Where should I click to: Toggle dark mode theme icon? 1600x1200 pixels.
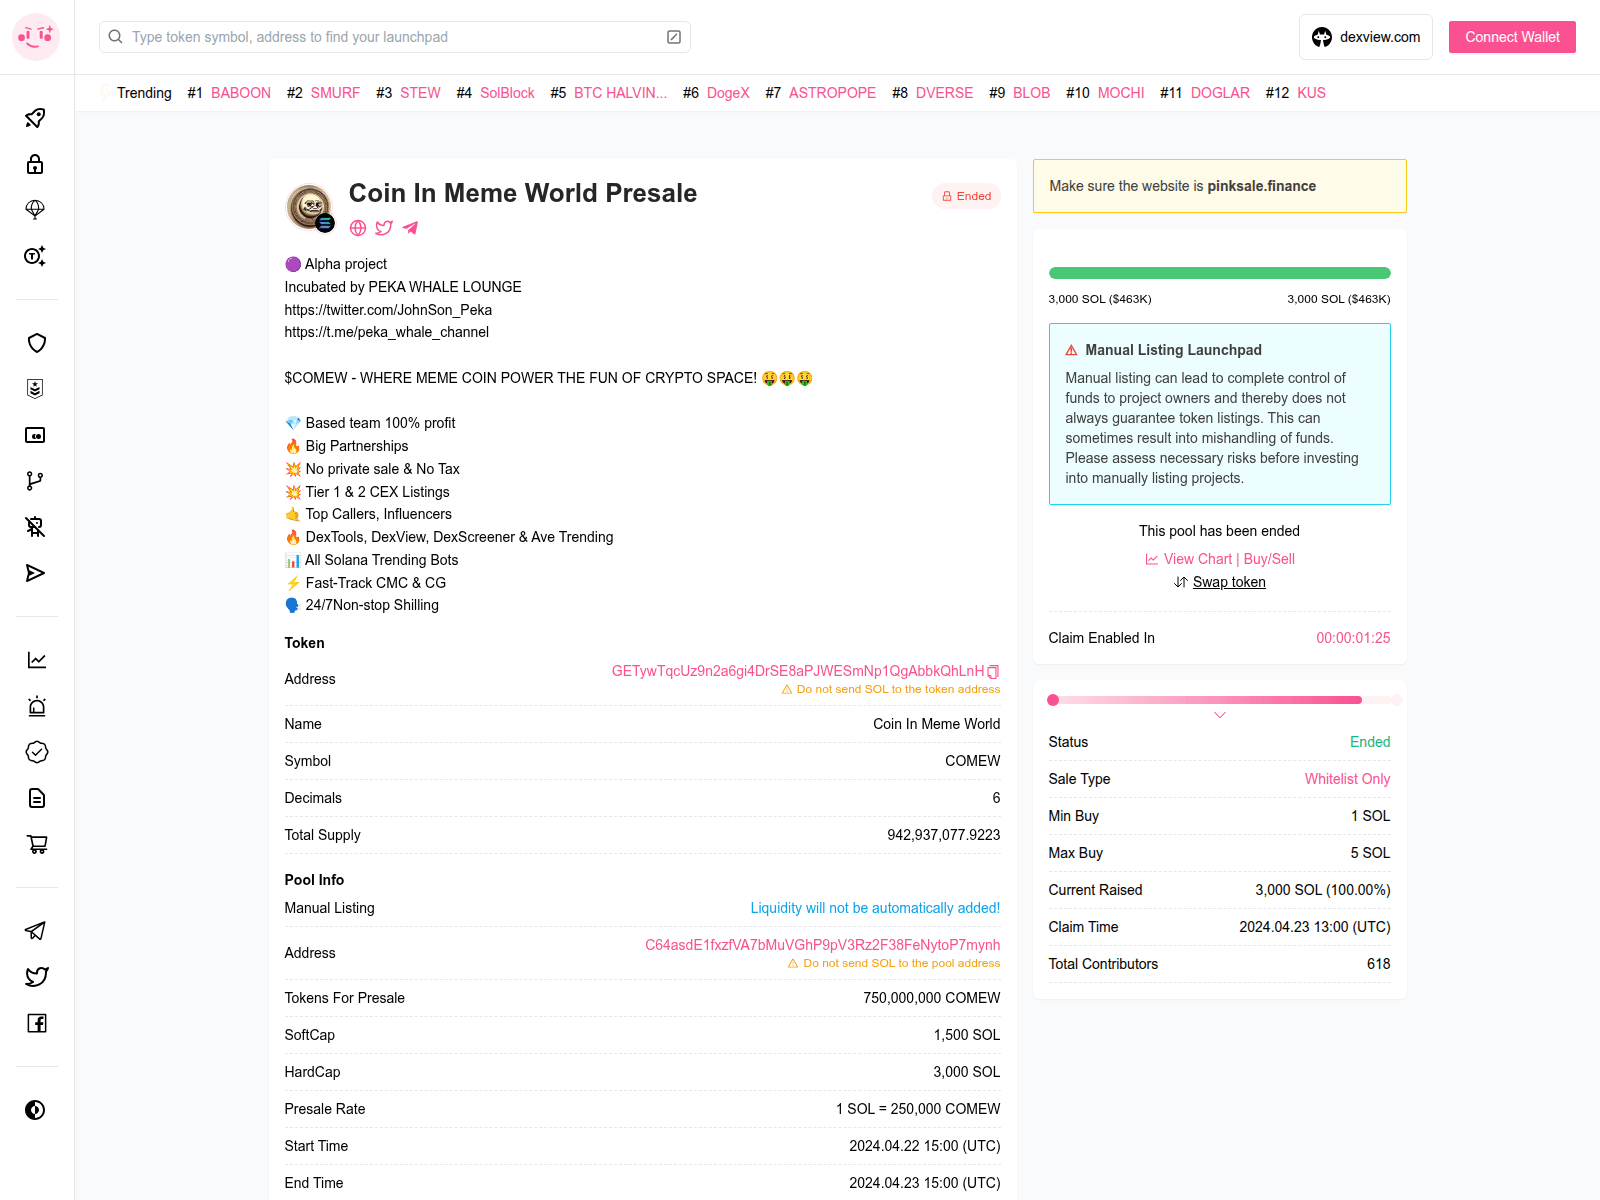36,1110
